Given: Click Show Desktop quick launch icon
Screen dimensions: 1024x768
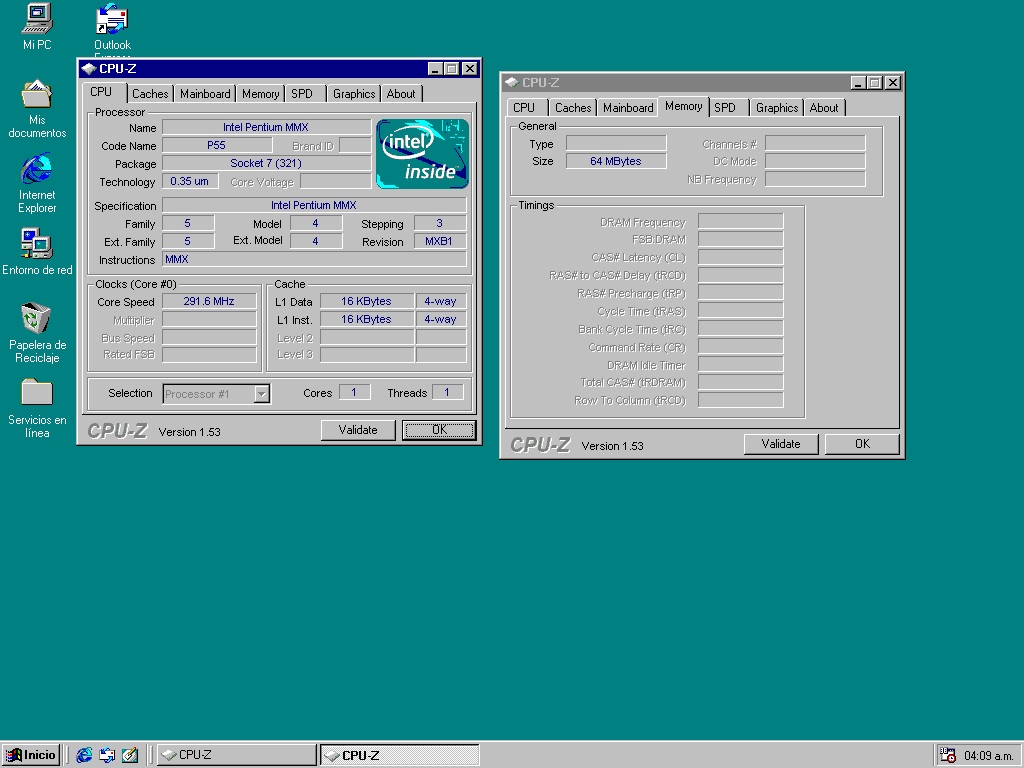Looking at the screenshot, I should tap(130, 755).
